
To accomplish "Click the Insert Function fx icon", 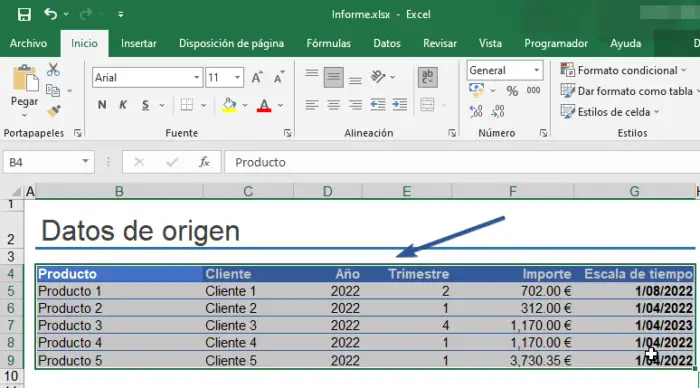I will [204, 162].
